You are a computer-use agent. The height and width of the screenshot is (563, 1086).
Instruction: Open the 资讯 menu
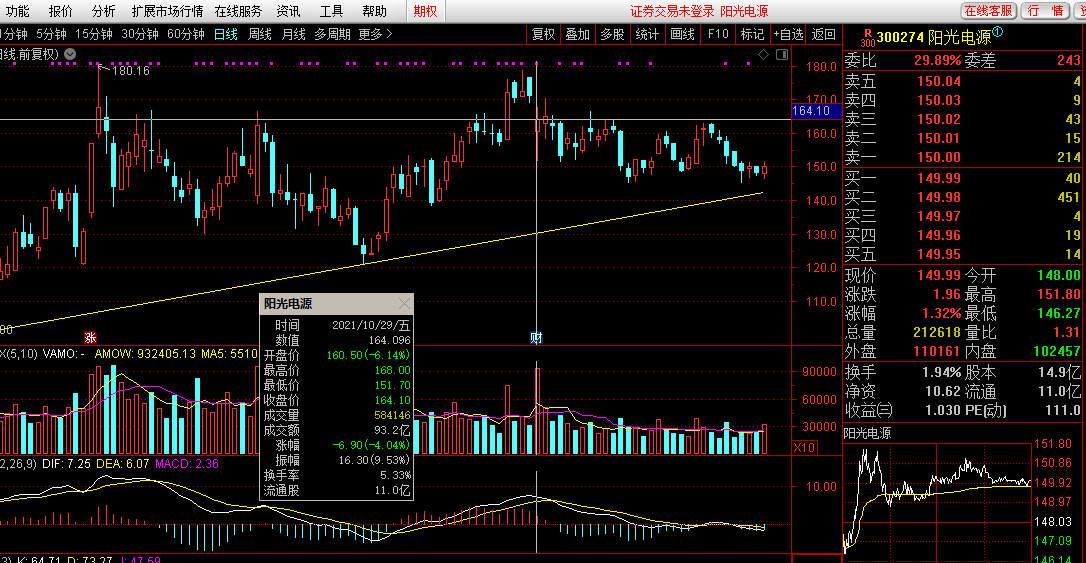click(x=288, y=11)
